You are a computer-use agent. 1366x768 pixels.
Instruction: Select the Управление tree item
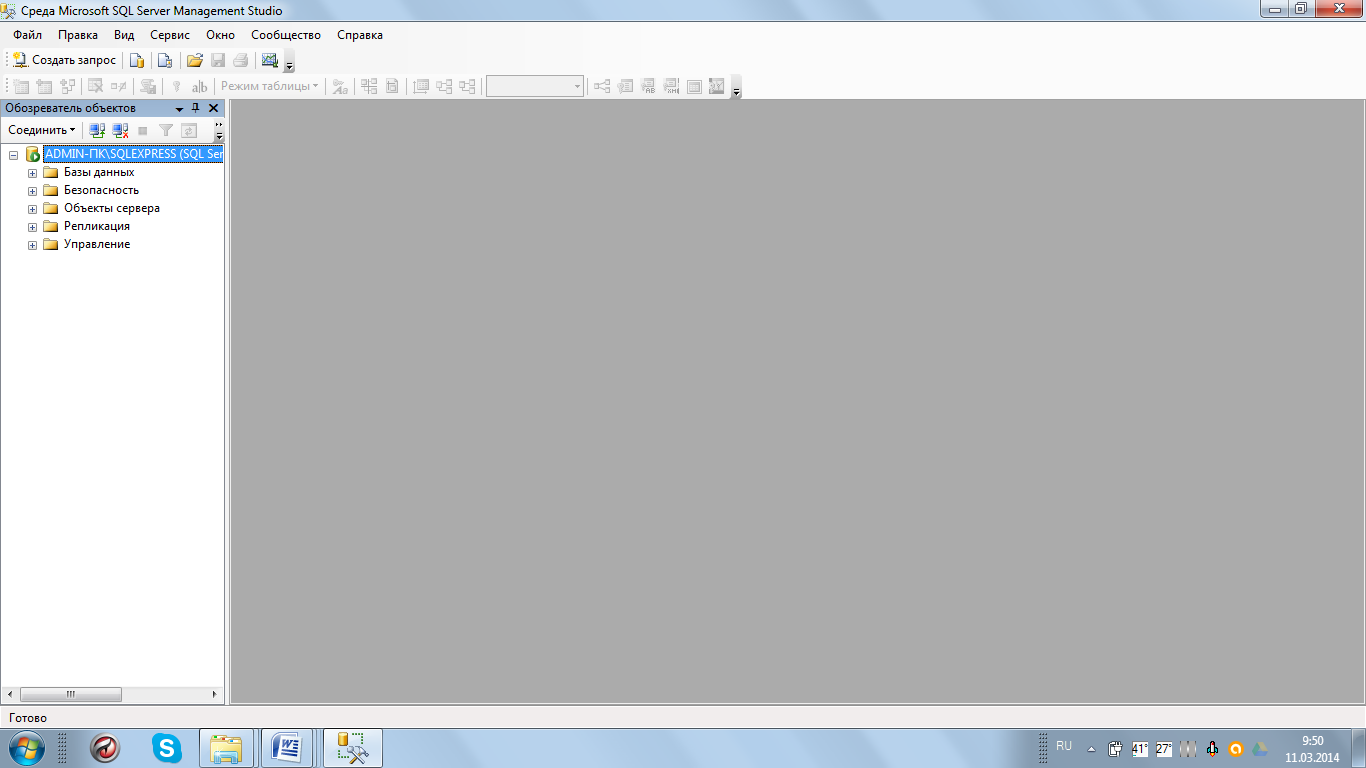(x=97, y=244)
